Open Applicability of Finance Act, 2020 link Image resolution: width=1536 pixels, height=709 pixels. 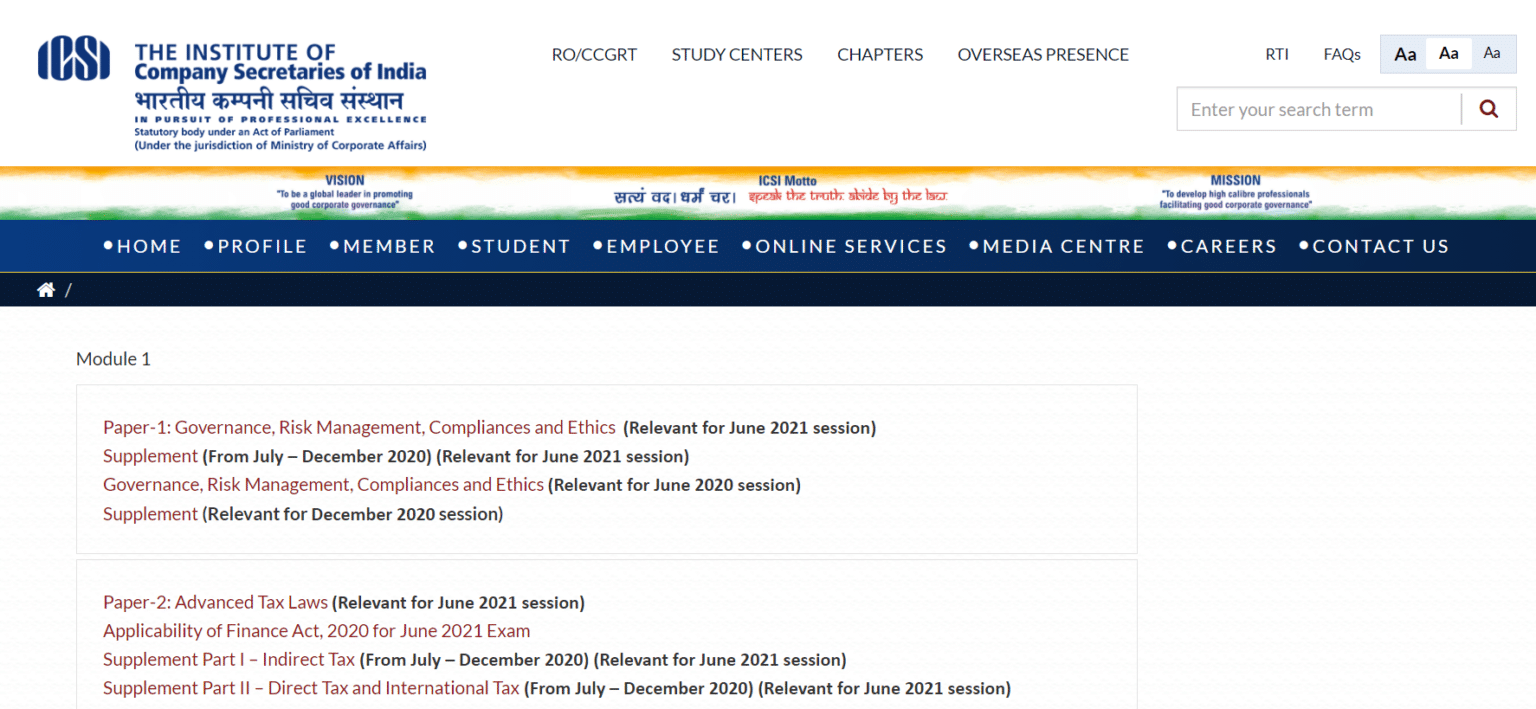(x=316, y=631)
